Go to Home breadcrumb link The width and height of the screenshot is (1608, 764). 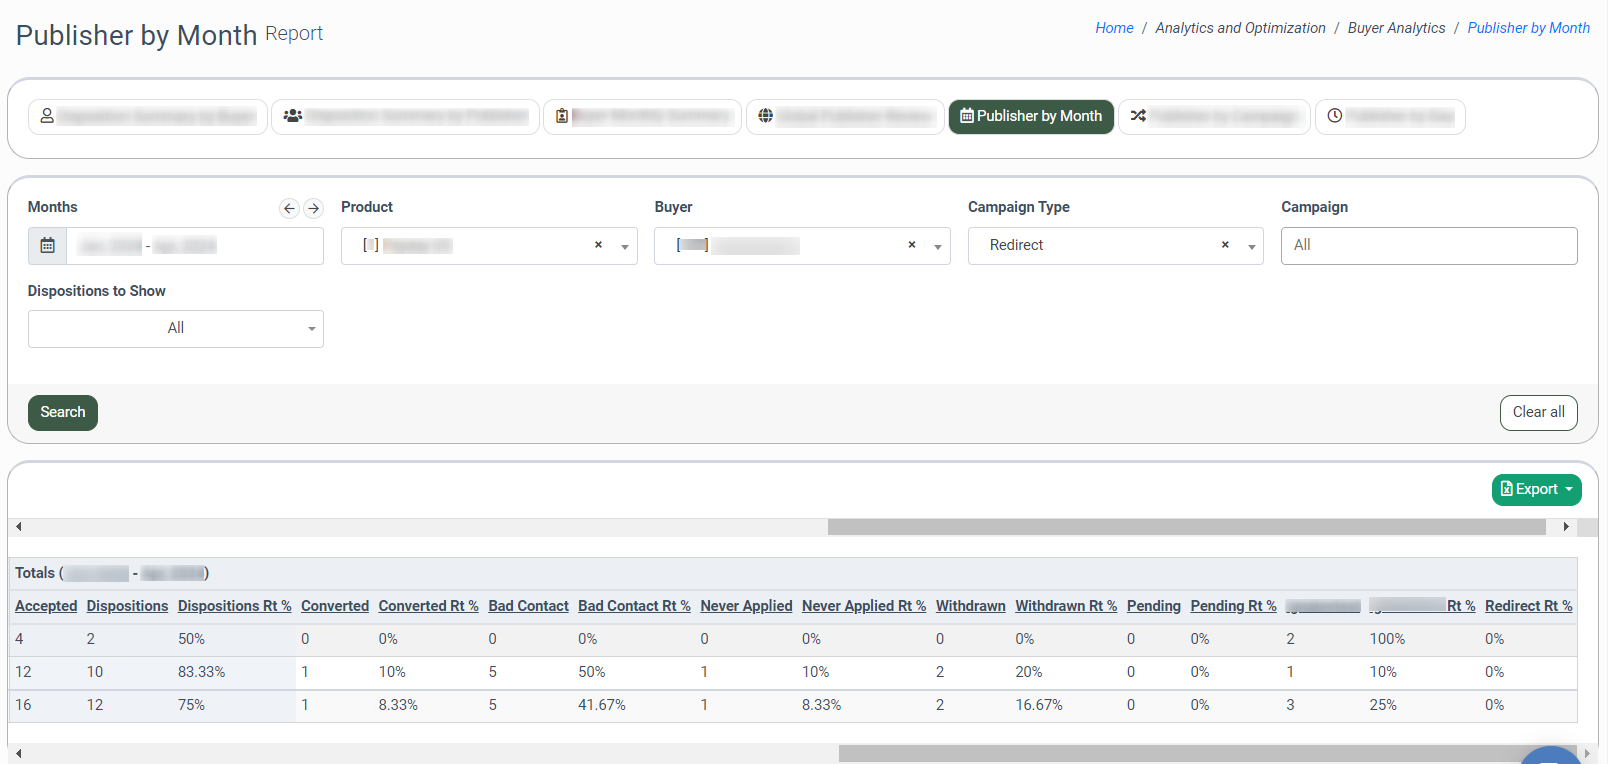(1113, 28)
